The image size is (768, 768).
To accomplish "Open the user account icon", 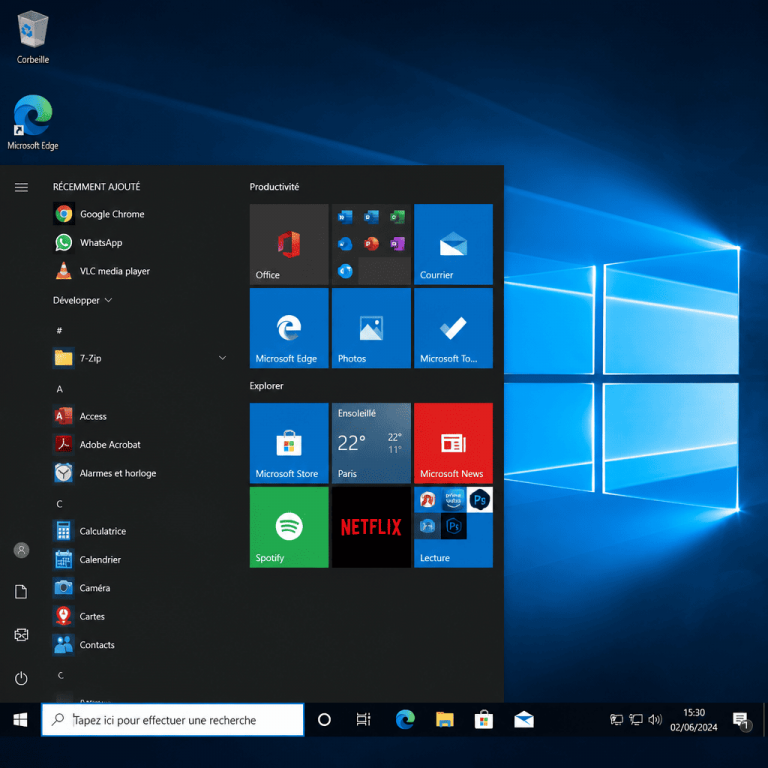I will click(21, 550).
